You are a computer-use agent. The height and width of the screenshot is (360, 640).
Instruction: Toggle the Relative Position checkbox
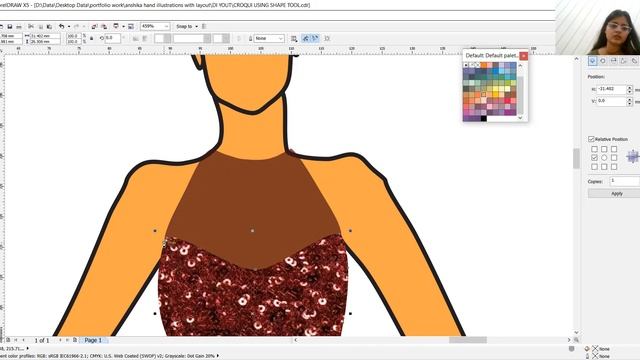point(591,139)
